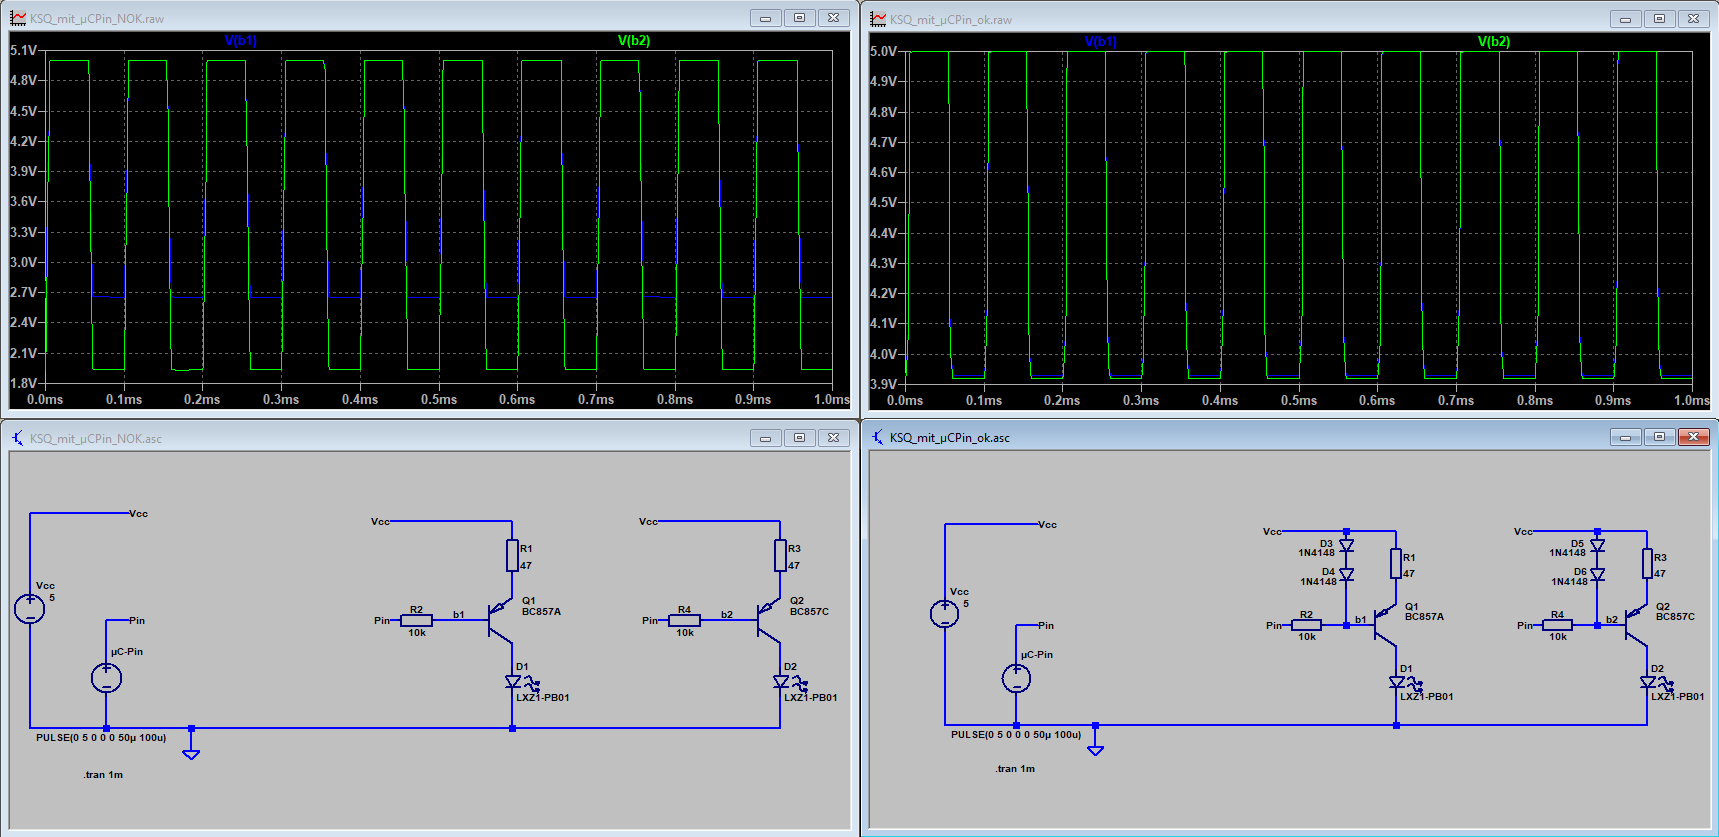Click the 0.5ms time axis label in ok.raw plot
This screenshot has width=1719, height=837.
tap(1299, 400)
